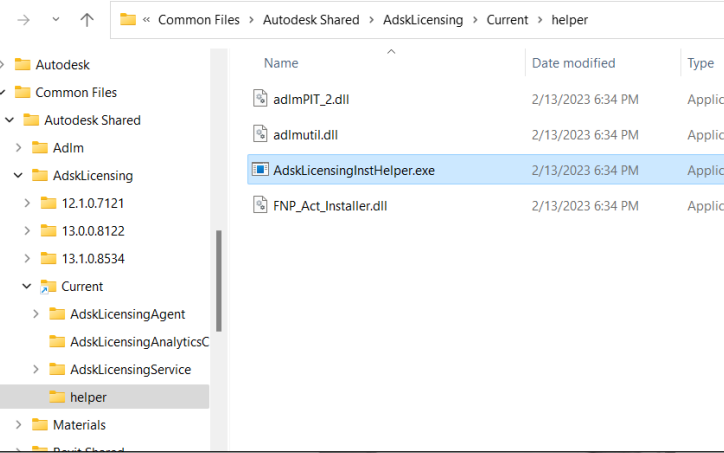Navigate to AdskLicensing in breadcrumb

tap(423, 20)
